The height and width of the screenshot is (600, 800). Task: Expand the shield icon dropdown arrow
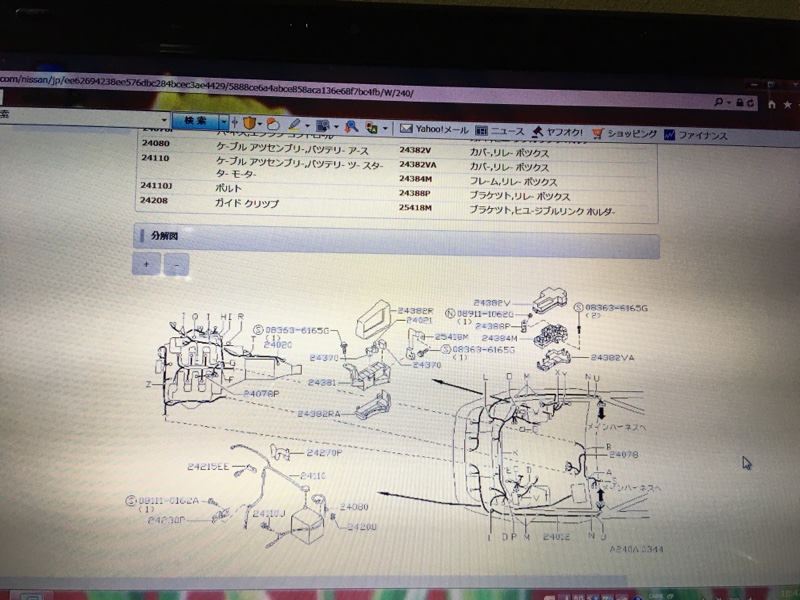tap(260, 124)
